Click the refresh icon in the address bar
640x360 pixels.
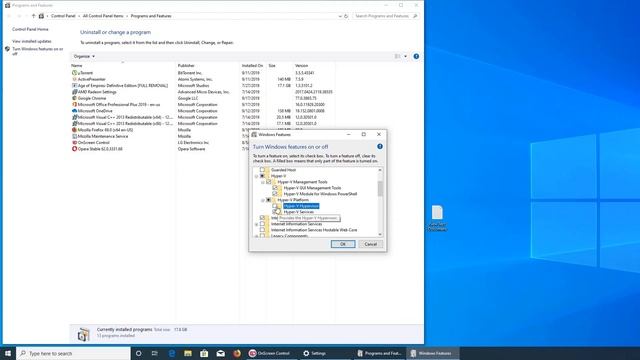coord(346,16)
